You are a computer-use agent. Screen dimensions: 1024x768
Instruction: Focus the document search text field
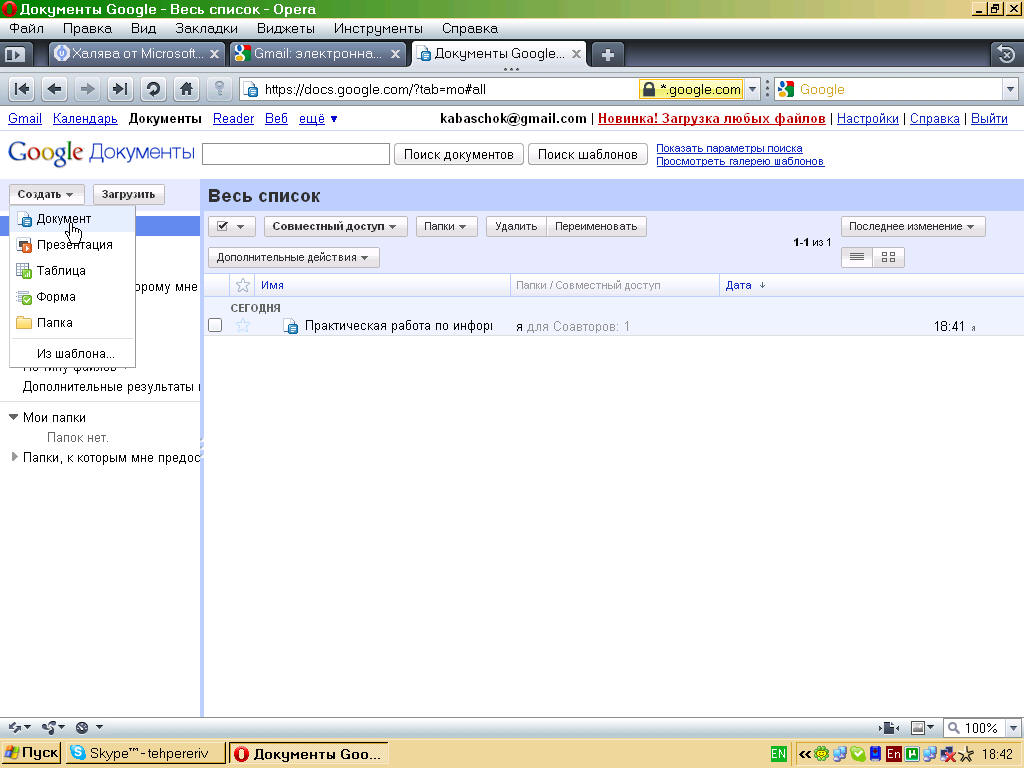[x=296, y=154]
